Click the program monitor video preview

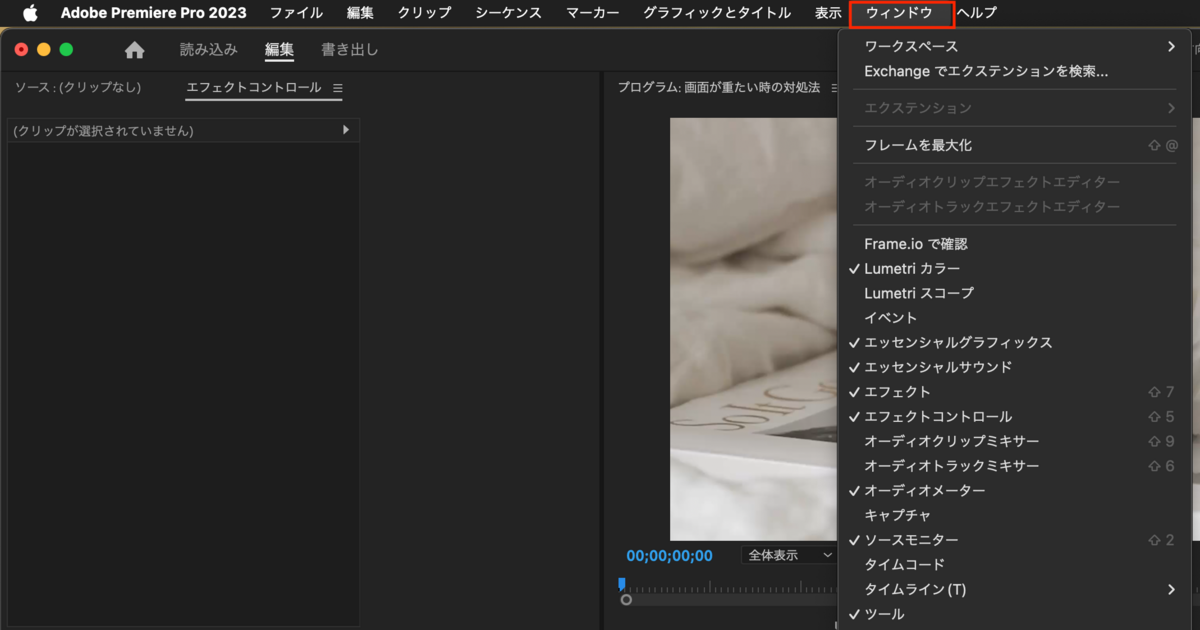(753, 329)
